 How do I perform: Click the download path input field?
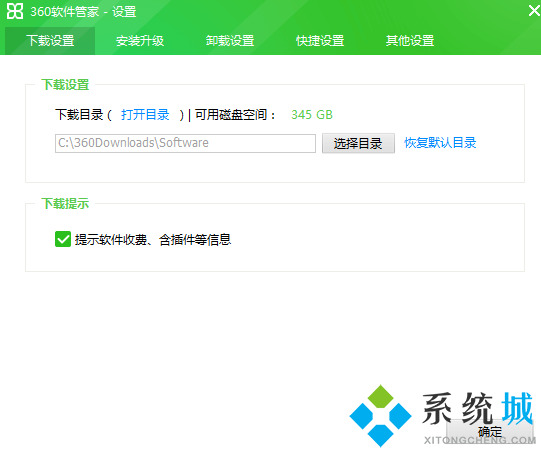(185, 143)
